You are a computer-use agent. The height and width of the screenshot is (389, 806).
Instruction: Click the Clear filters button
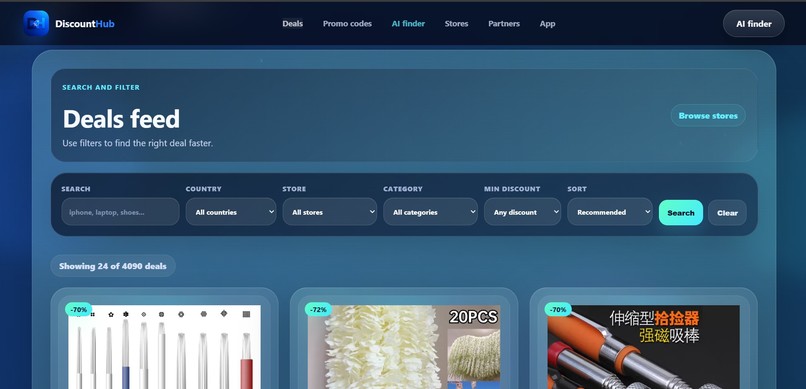(727, 213)
